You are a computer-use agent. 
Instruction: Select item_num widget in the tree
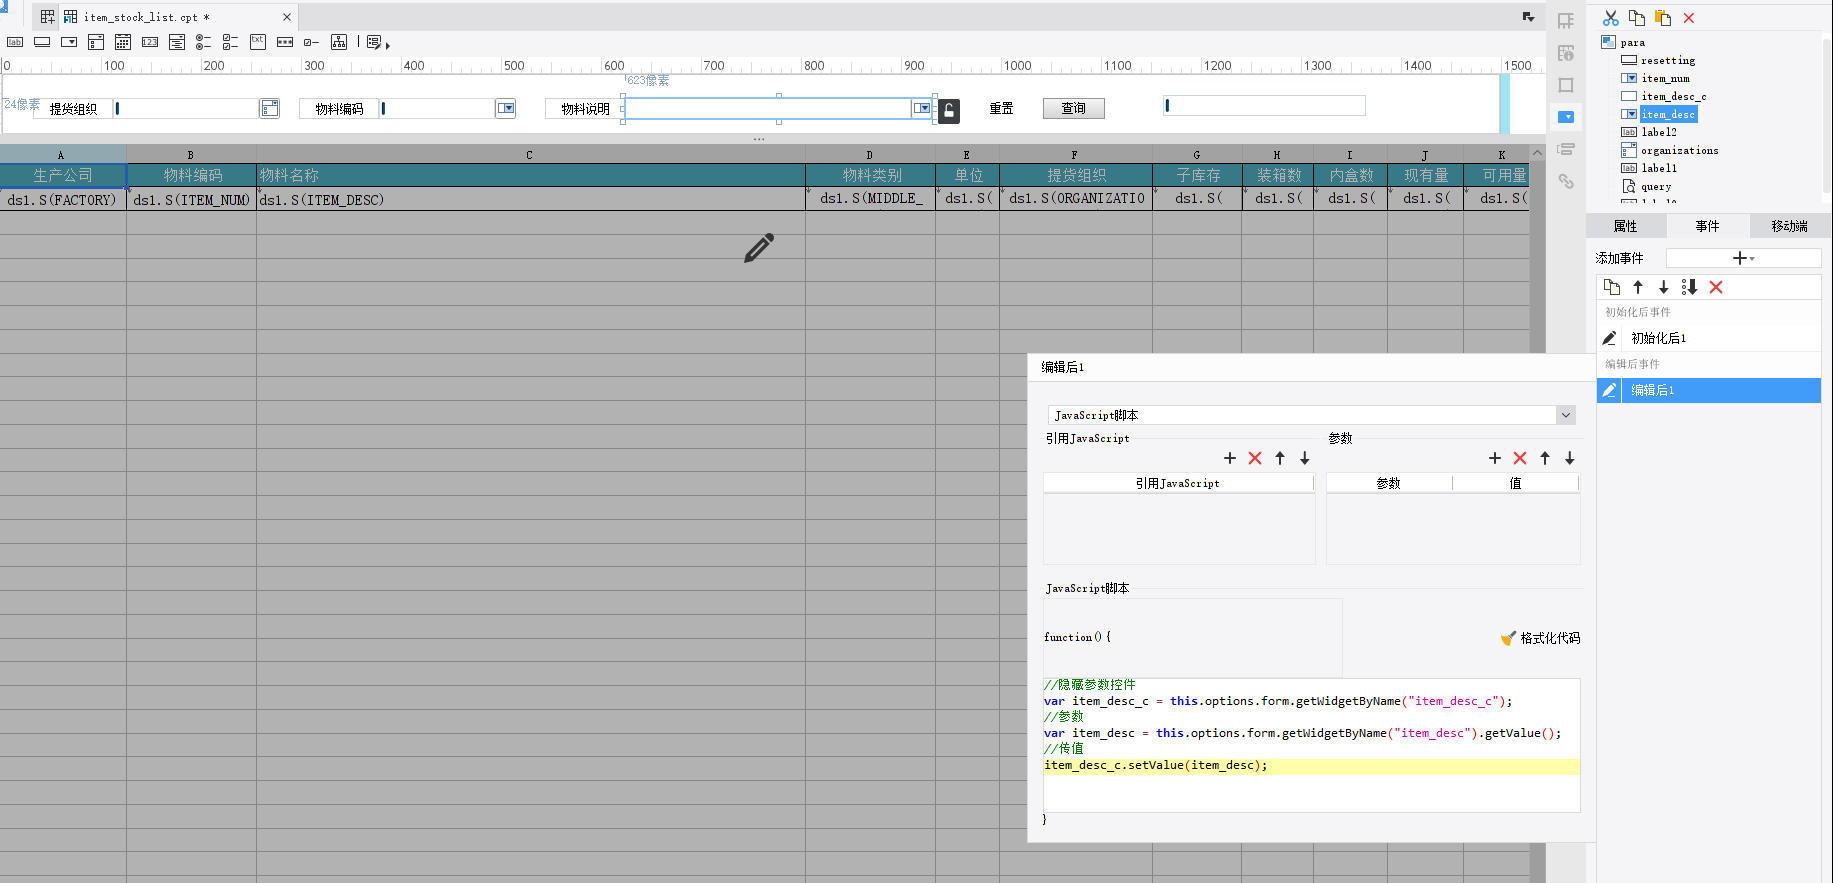point(1665,78)
